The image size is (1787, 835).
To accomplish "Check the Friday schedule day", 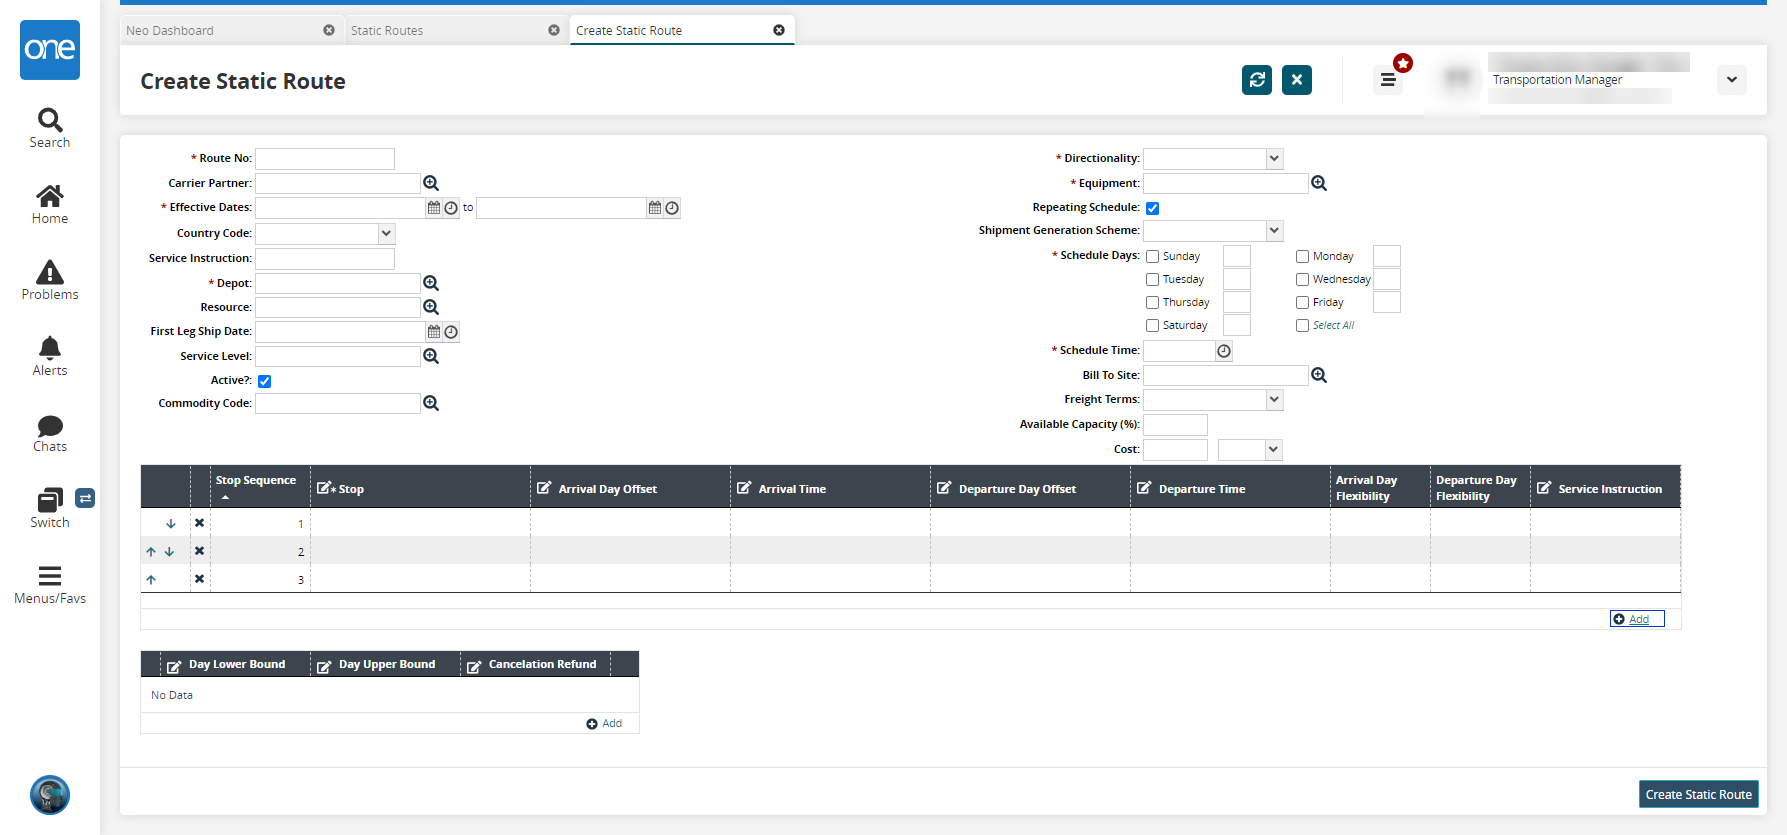I will point(1302,303).
